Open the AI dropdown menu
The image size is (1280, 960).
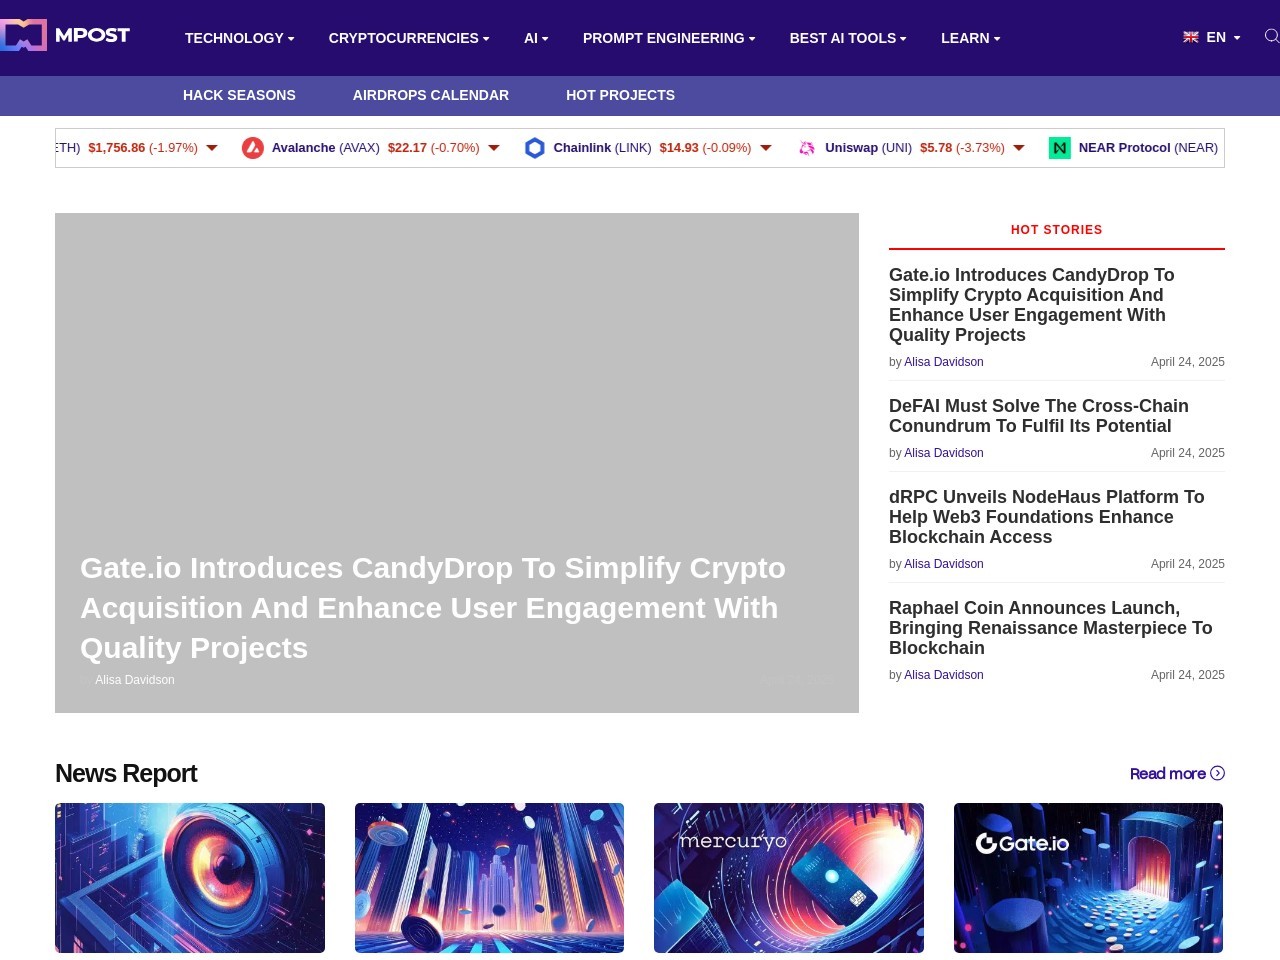point(536,38)
